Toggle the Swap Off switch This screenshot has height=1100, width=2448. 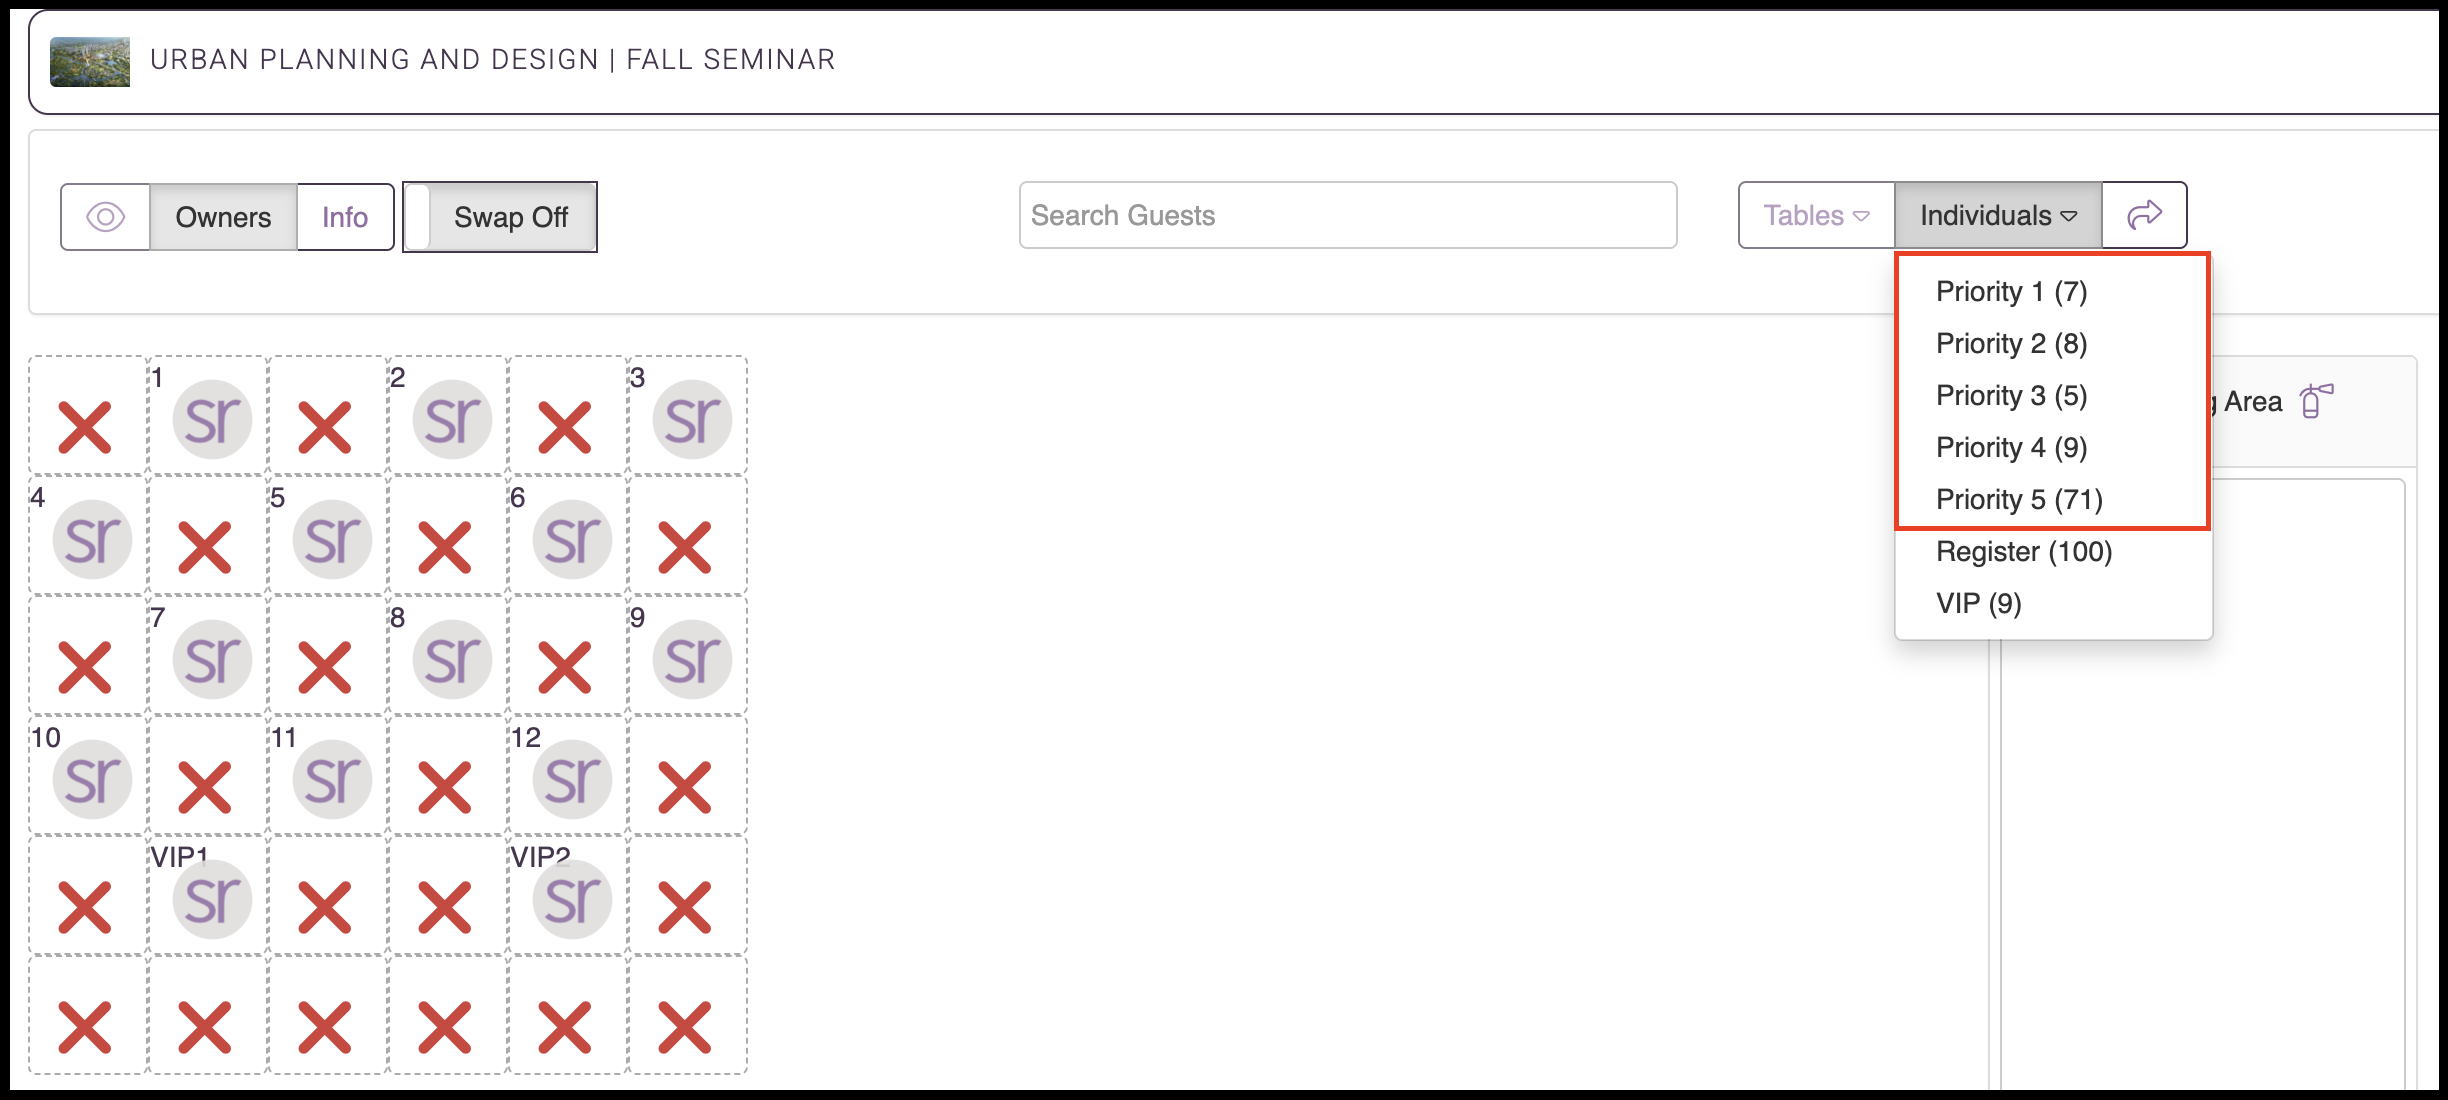click(500, 217)
